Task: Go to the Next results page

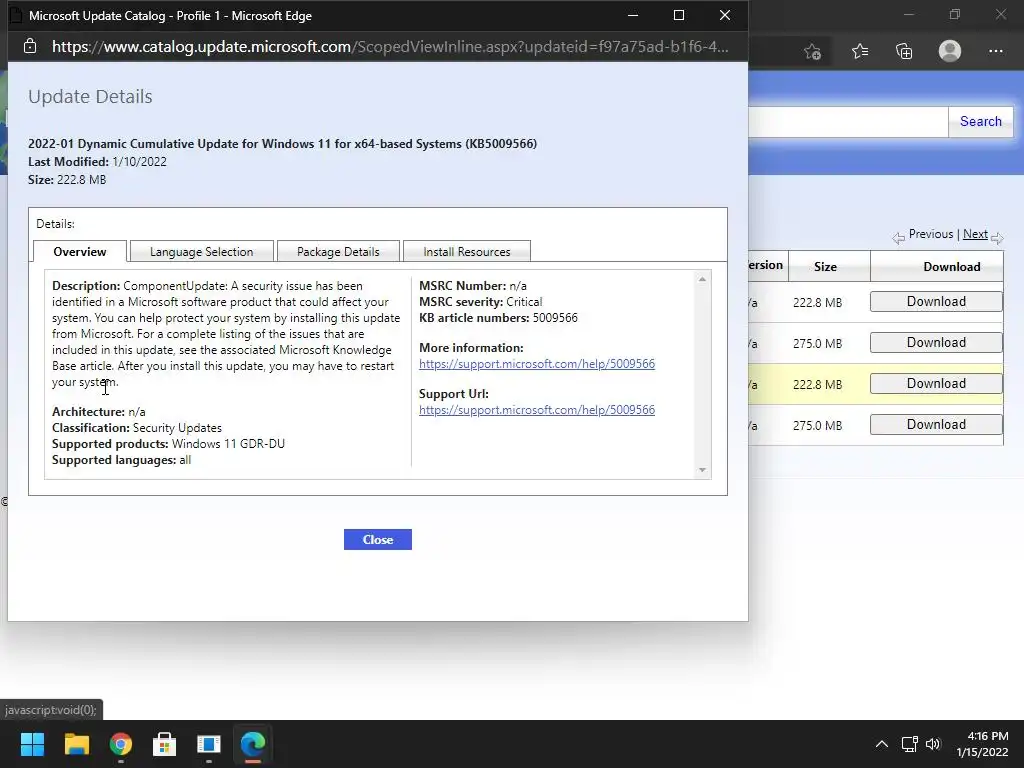Action: coord(975,234)
